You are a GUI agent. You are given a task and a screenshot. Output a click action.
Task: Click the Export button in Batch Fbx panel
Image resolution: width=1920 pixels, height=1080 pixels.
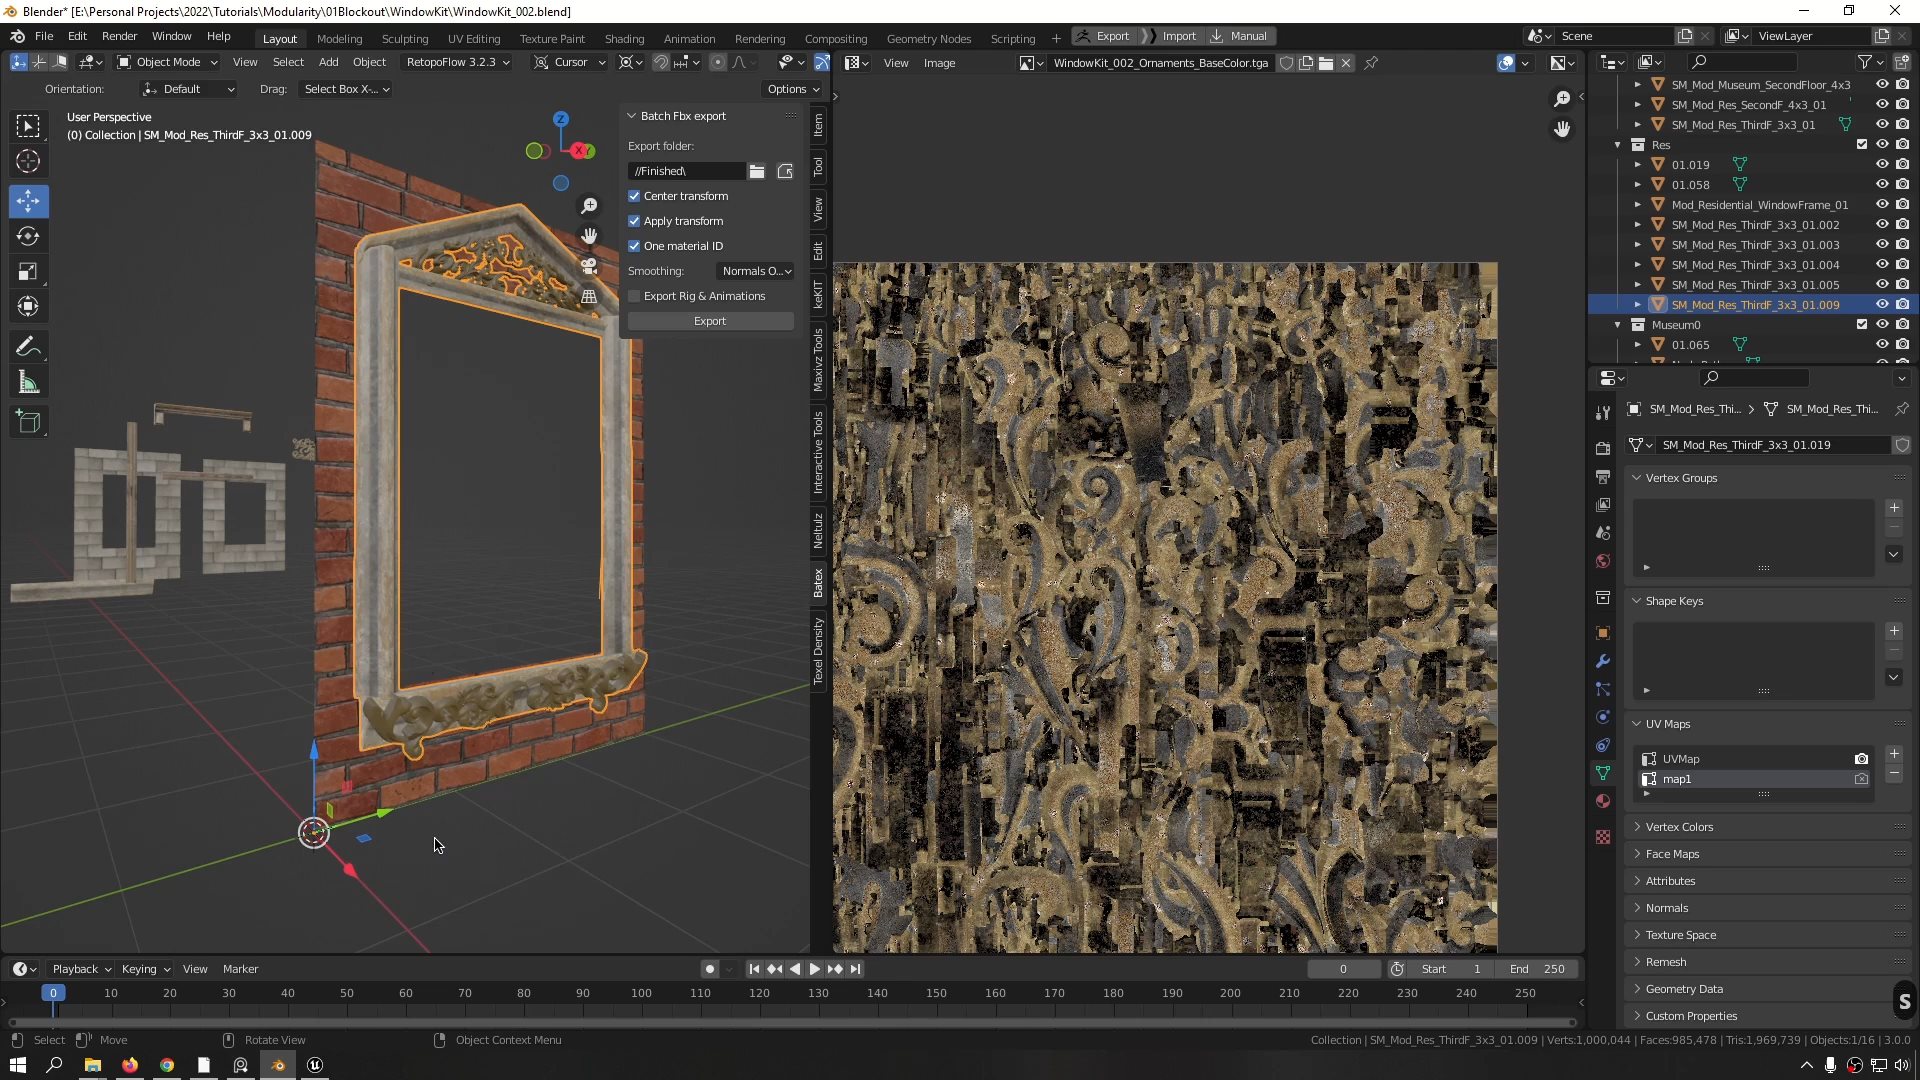click(710, 321)
